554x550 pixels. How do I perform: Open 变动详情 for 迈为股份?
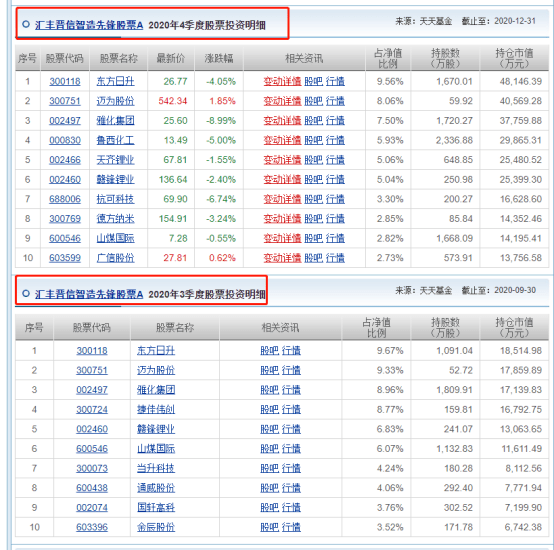tap(282, 101)
